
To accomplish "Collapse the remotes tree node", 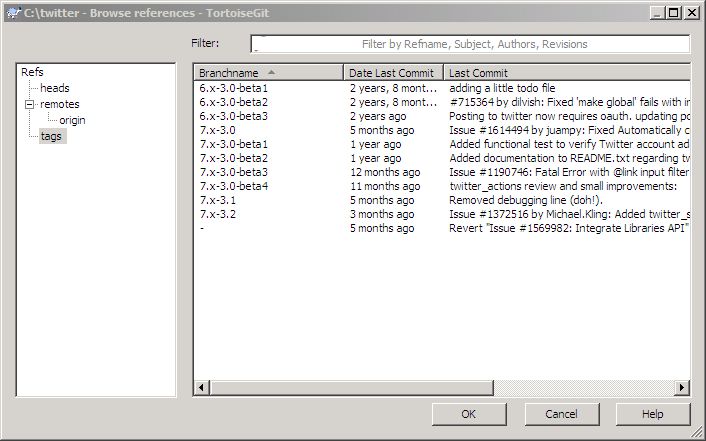I will tap(29, 105).
